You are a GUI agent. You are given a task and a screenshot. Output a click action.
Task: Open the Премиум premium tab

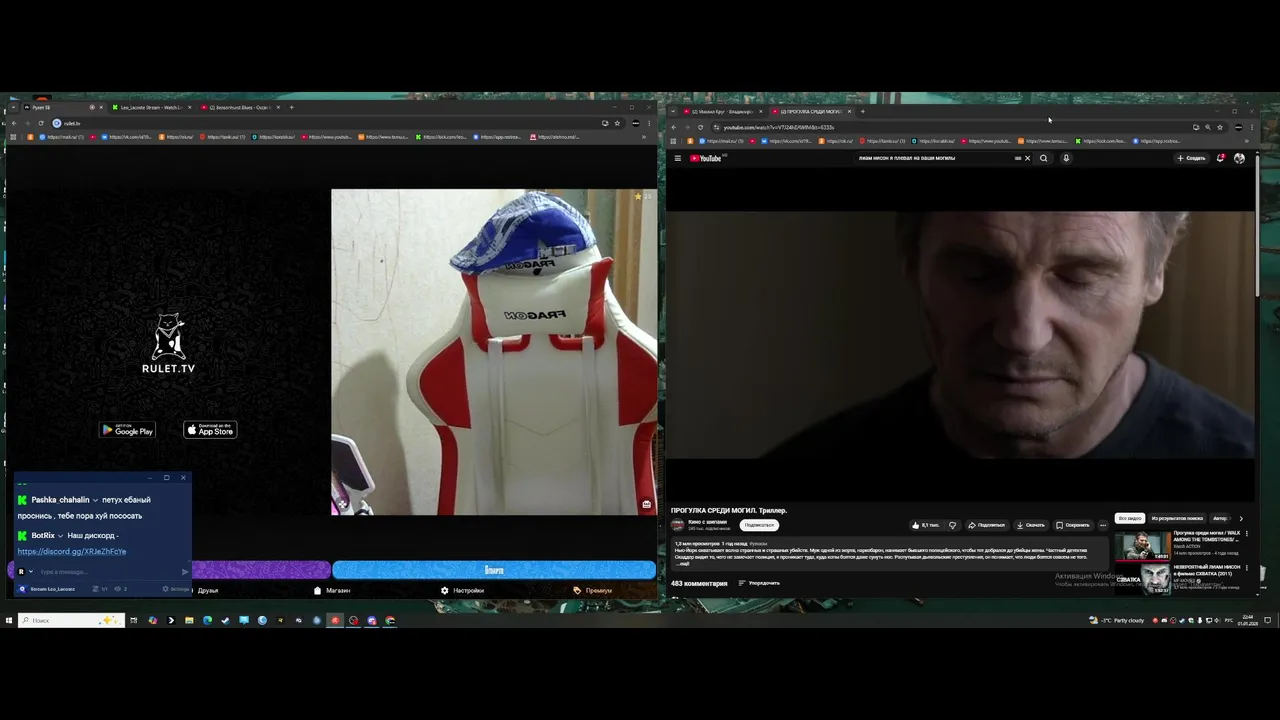click(x=592, y=590)
